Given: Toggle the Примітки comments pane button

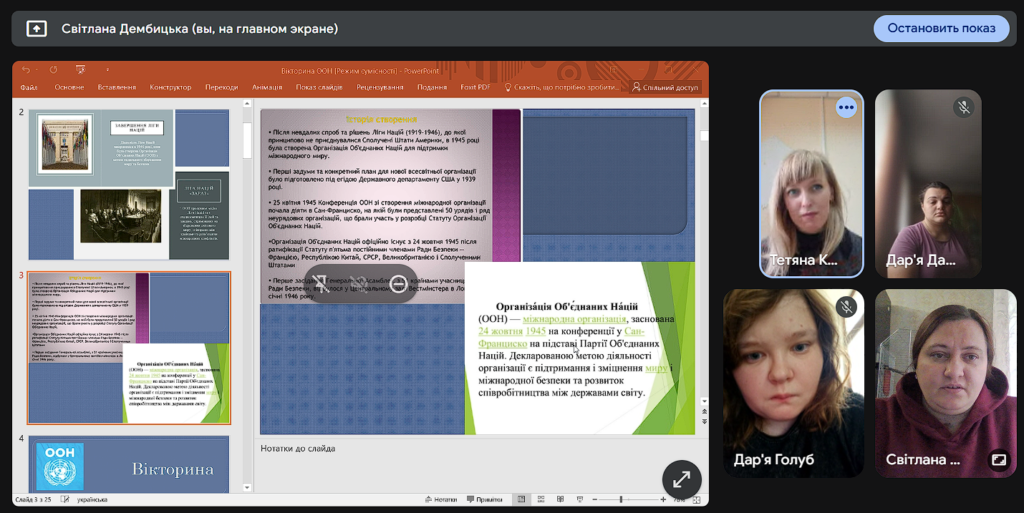Looking at the screenshot, I should tap(484, 499).
